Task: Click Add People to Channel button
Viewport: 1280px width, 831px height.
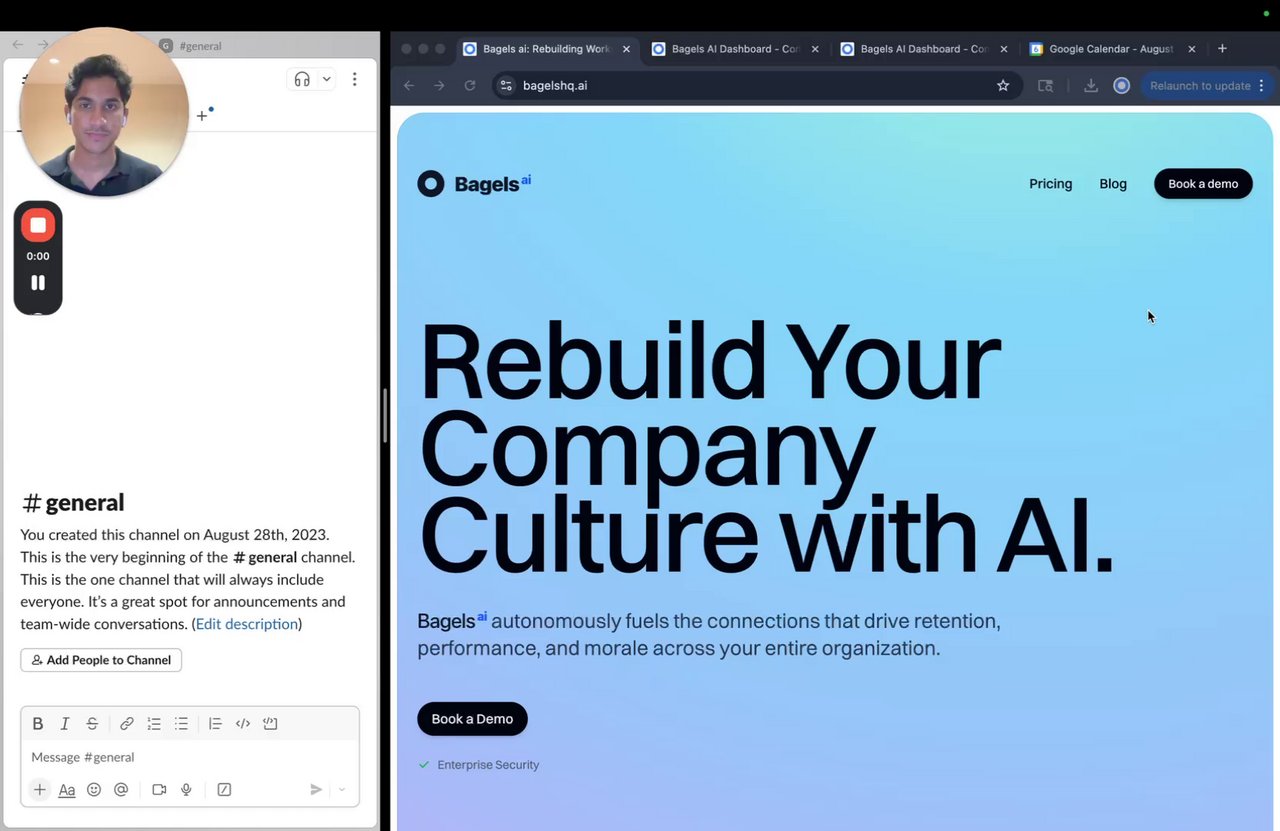Action: click(101, 660)
